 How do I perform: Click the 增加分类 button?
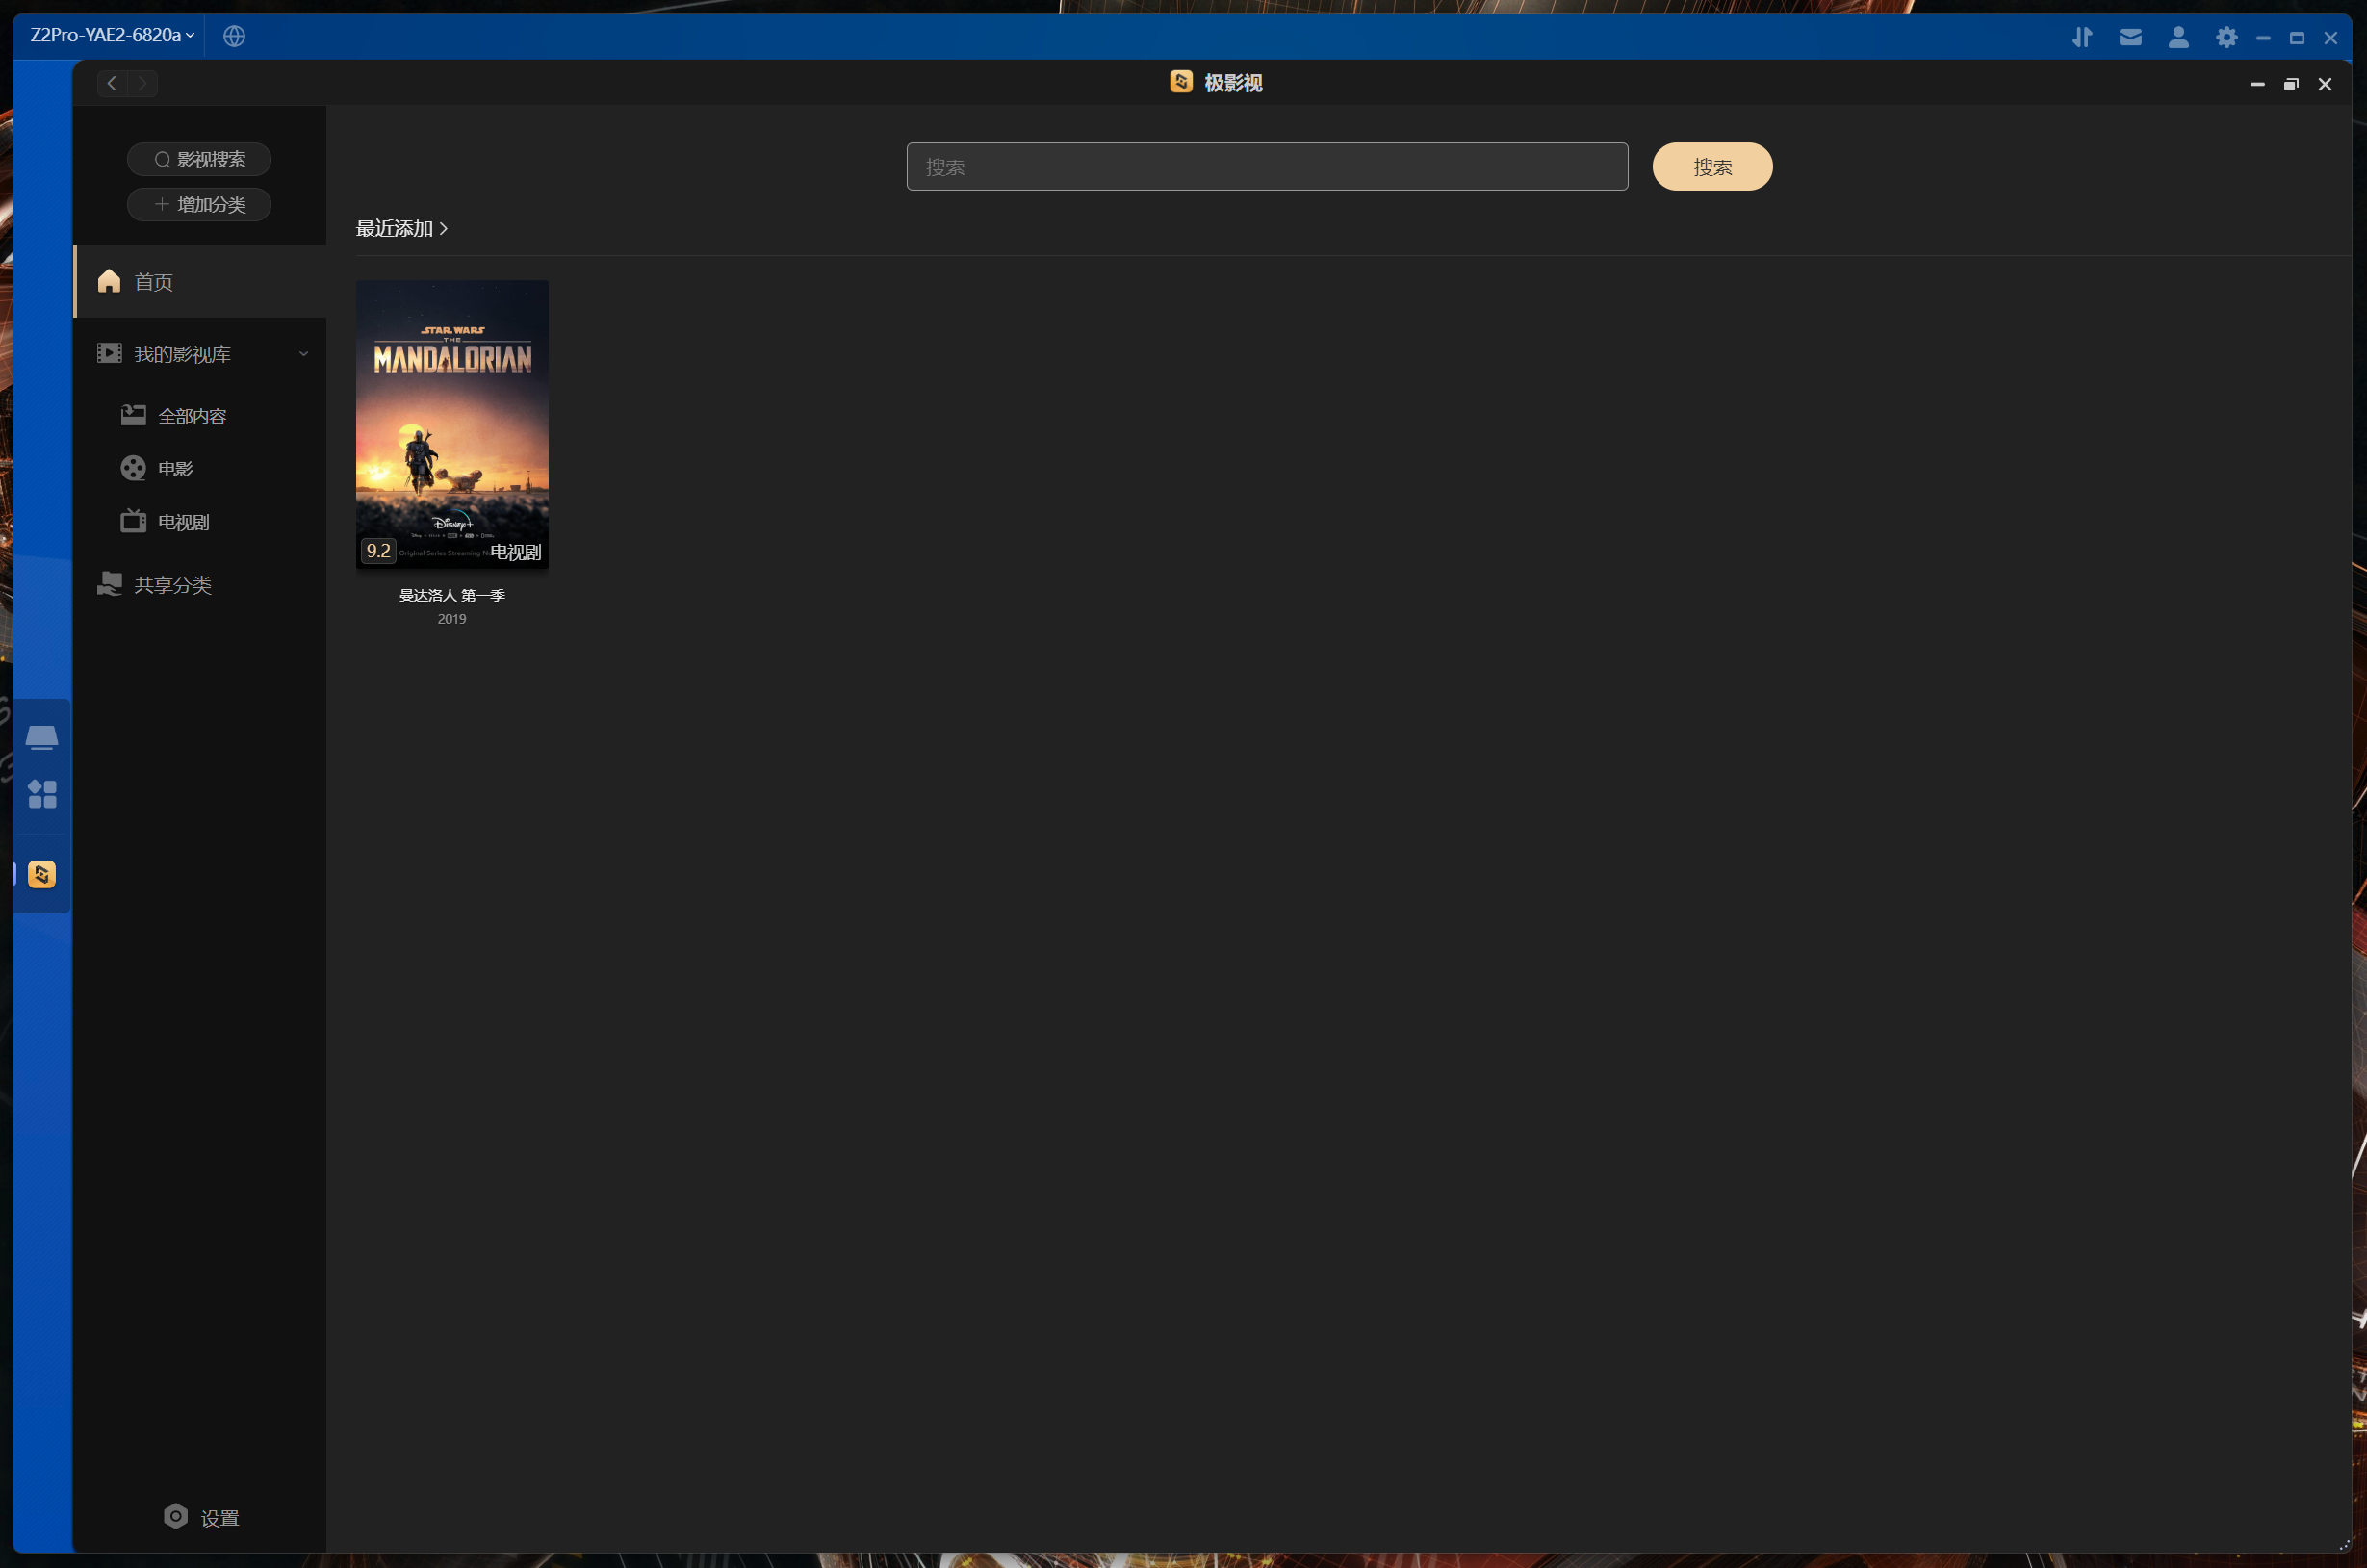point(199,205)
